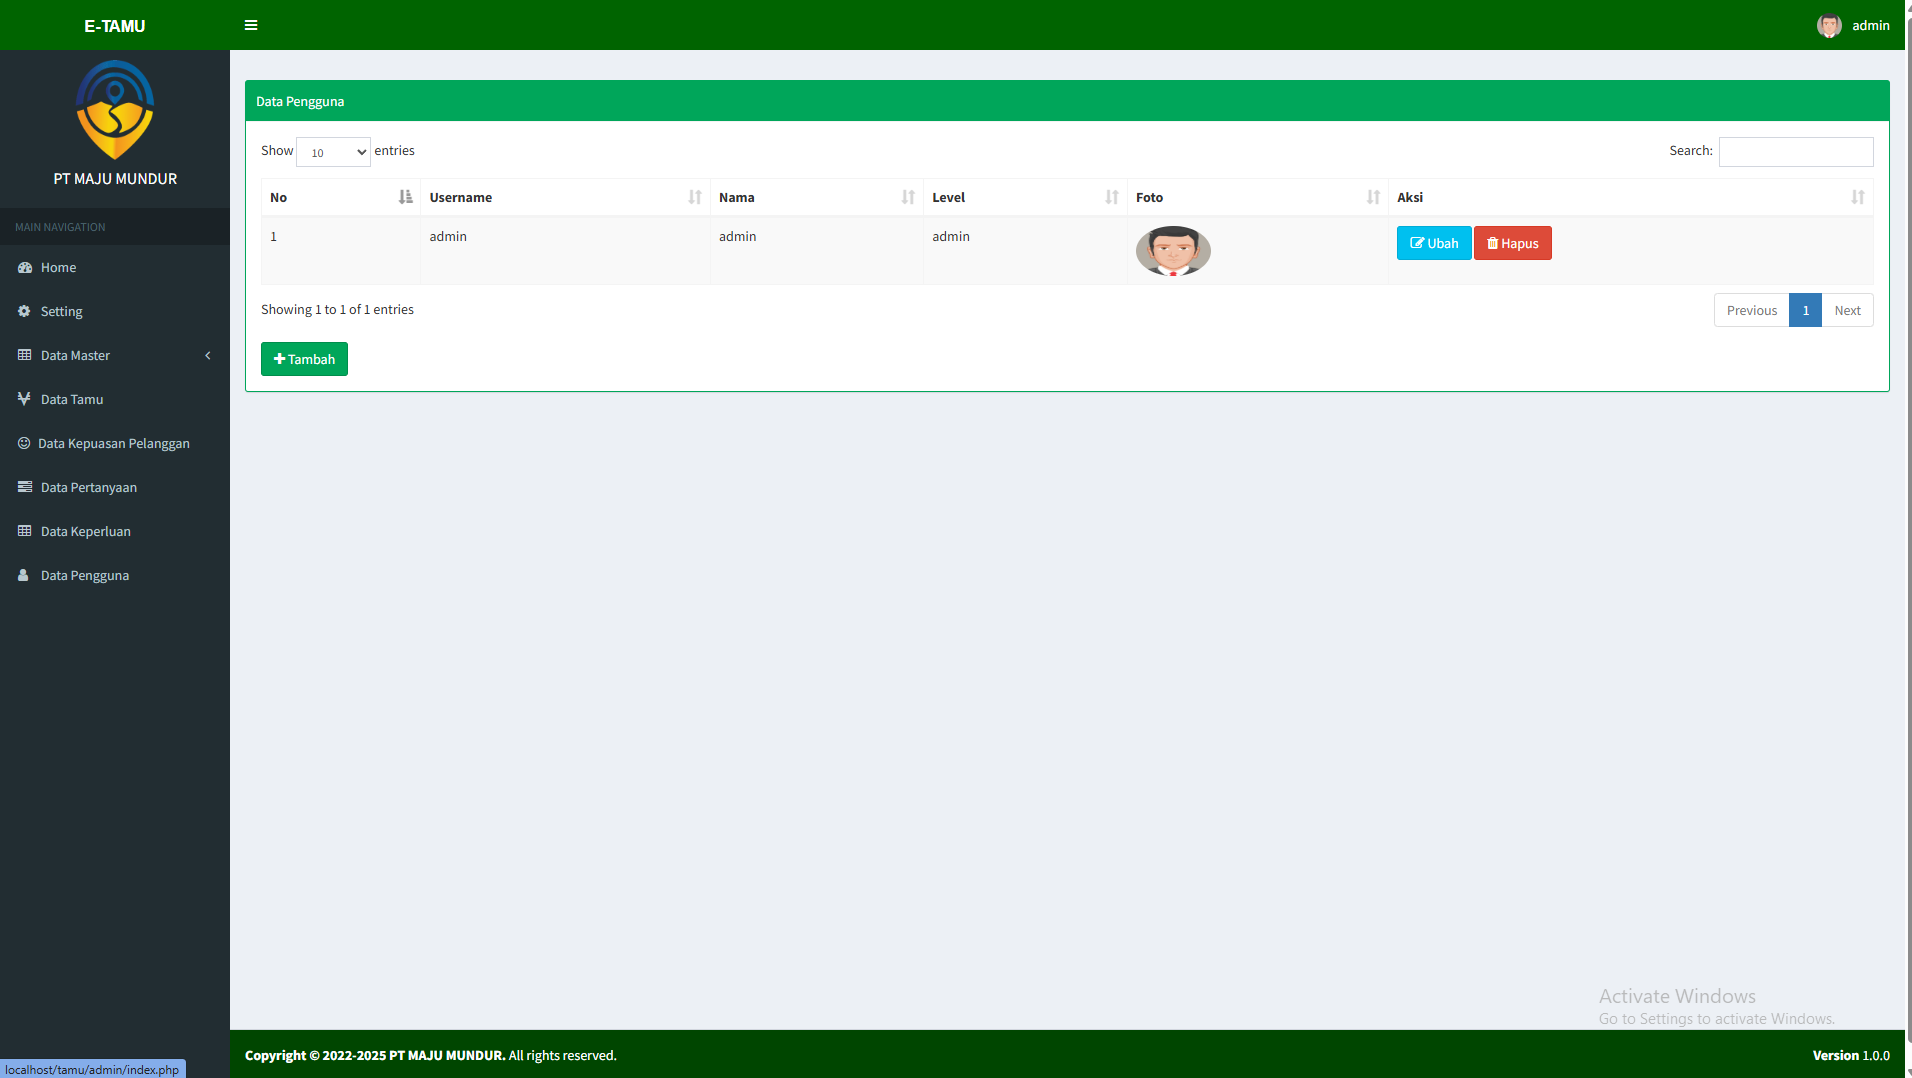Viewport: 1912px width, 1078px height.
Task: Toggle the sidebar with hamburger icon
Action: (251, 25)
